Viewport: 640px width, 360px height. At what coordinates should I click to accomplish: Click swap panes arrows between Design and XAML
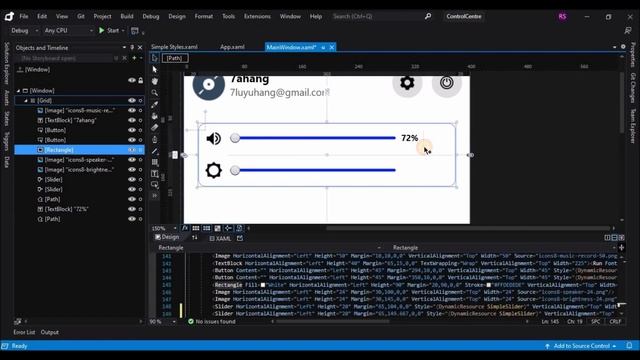coord(195,238)
